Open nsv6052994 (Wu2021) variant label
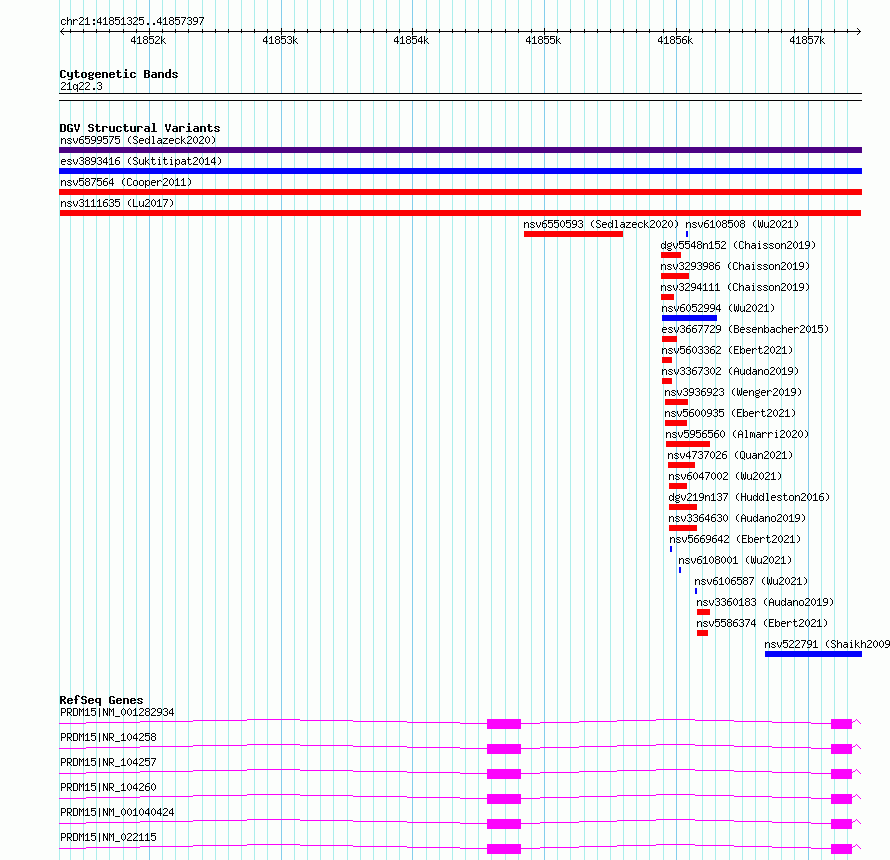890x860 pixels. (718, 308)
